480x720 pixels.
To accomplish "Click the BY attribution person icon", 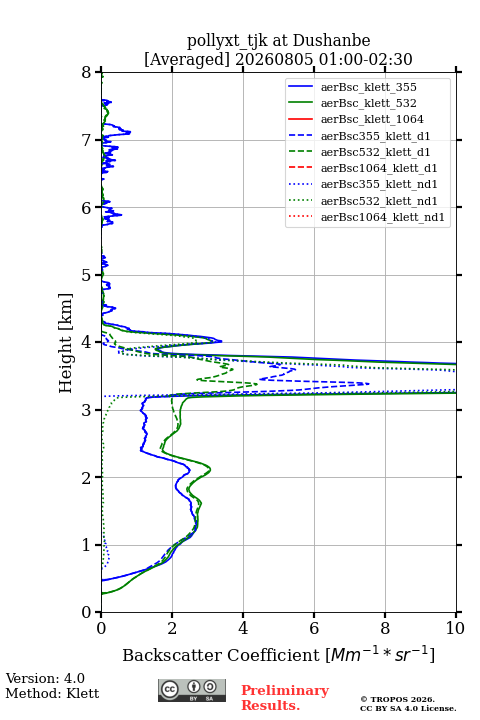I will [194, 687].
